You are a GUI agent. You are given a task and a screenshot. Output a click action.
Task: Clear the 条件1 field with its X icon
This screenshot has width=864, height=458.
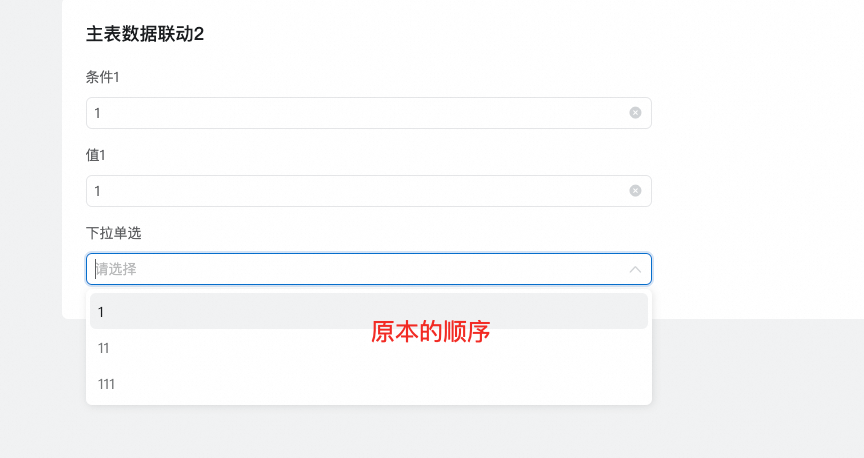tap(635, 113)
